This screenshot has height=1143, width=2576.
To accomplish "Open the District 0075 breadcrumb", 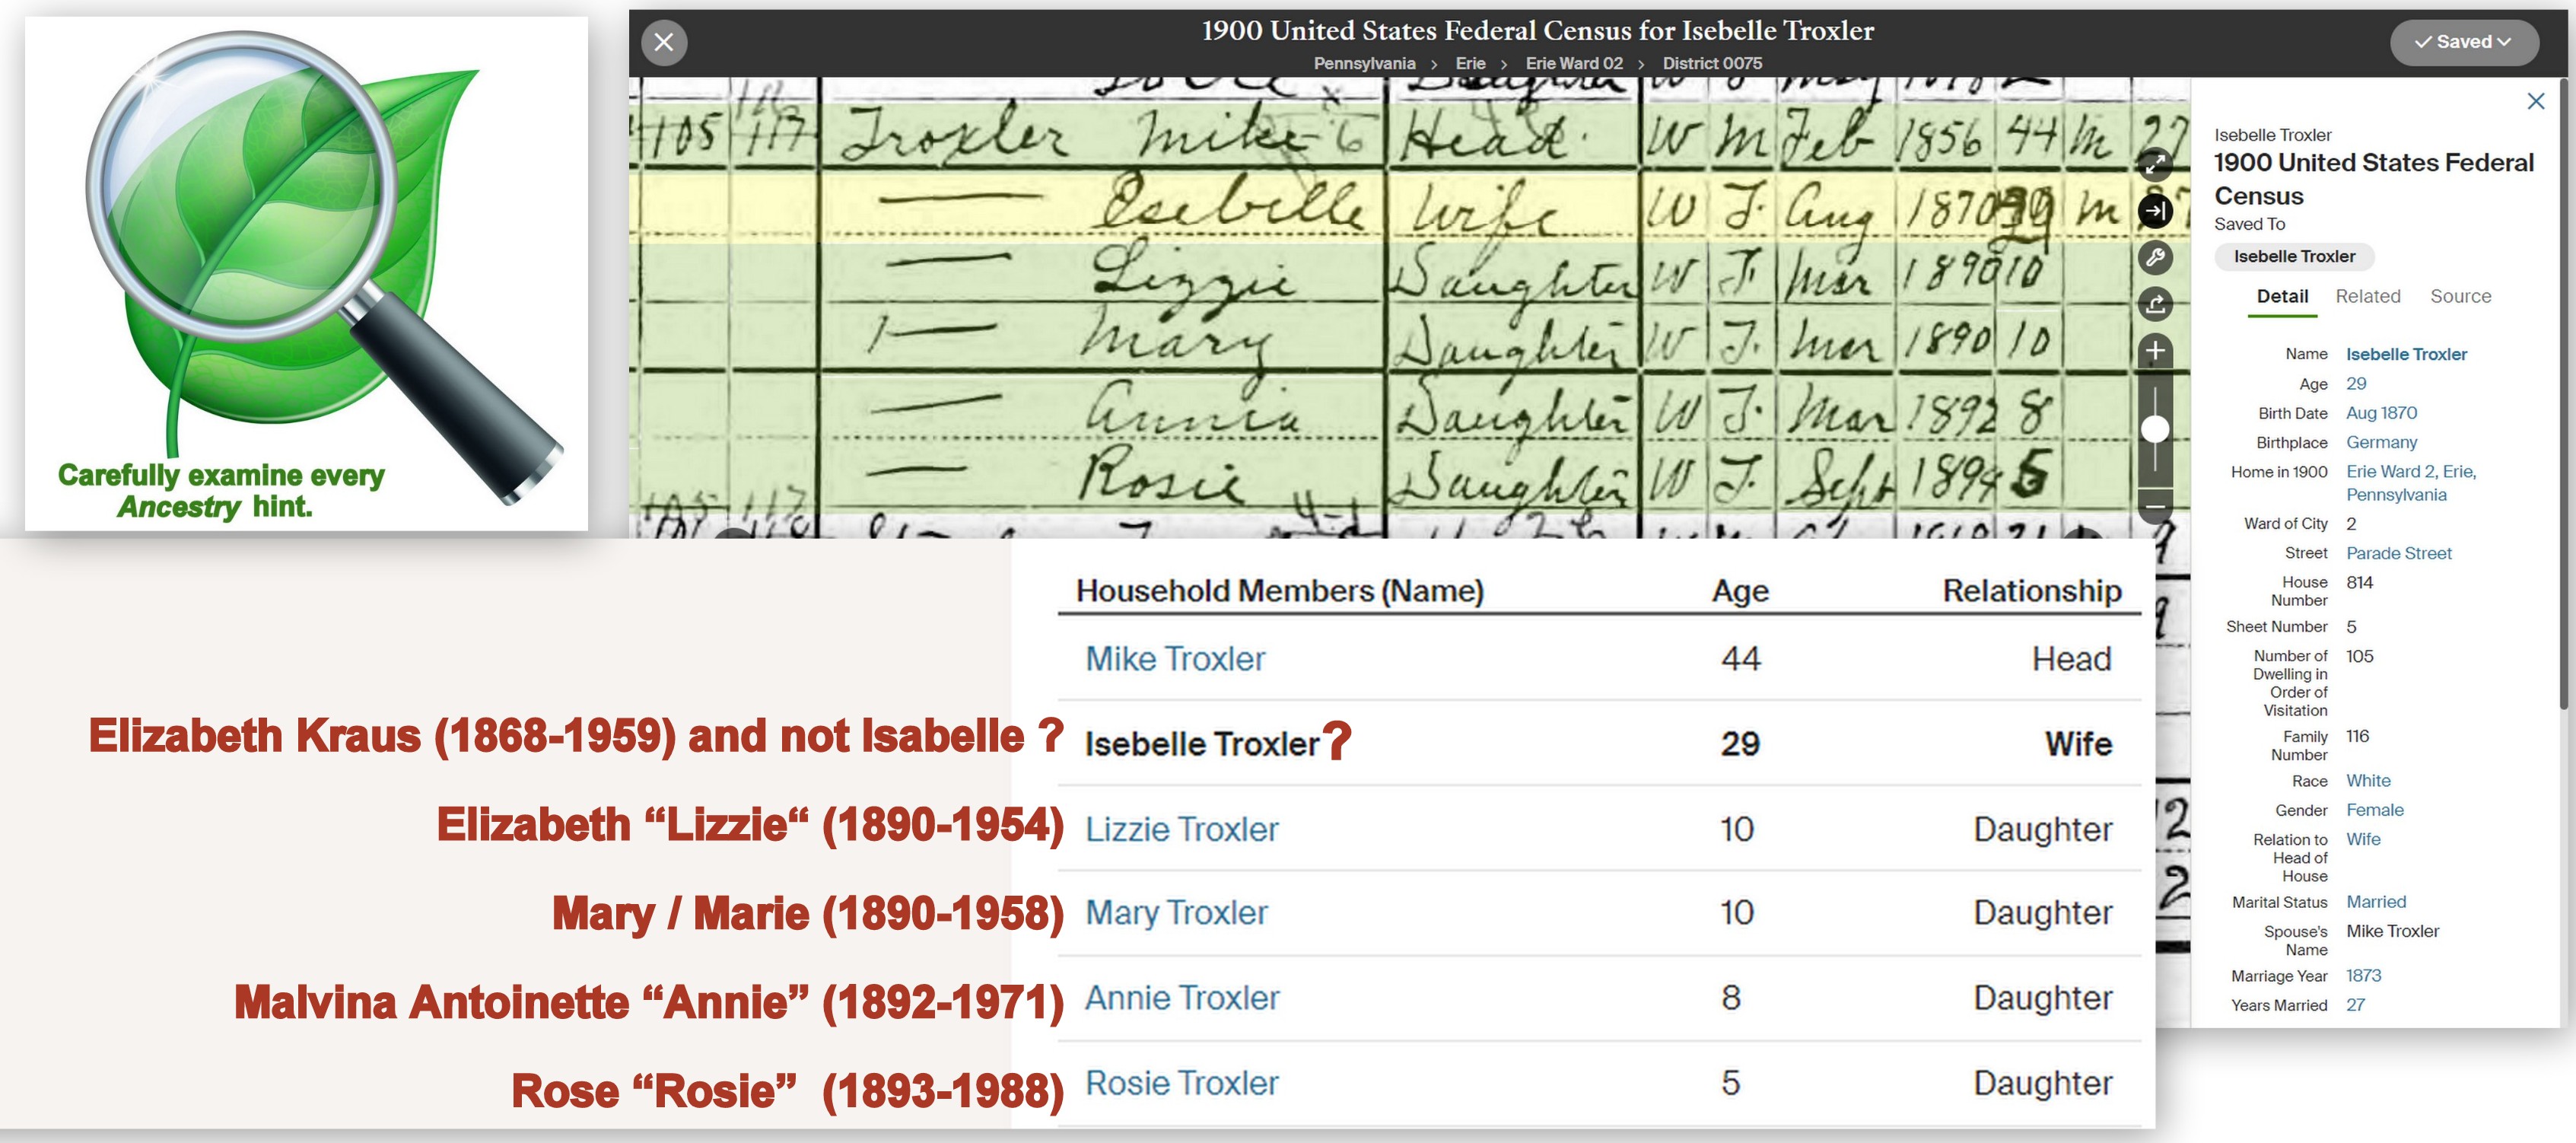I will coord(1712,63).
